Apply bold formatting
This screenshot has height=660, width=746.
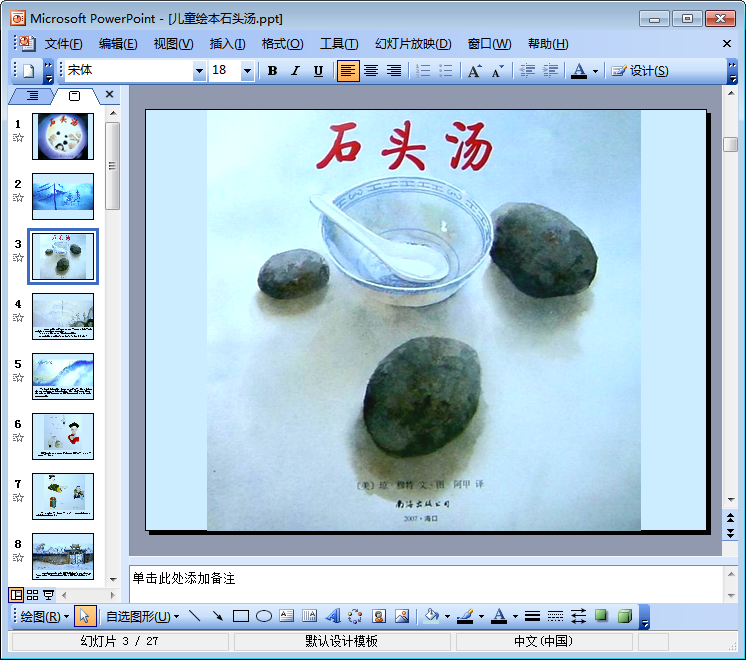(x=272, y=71)
